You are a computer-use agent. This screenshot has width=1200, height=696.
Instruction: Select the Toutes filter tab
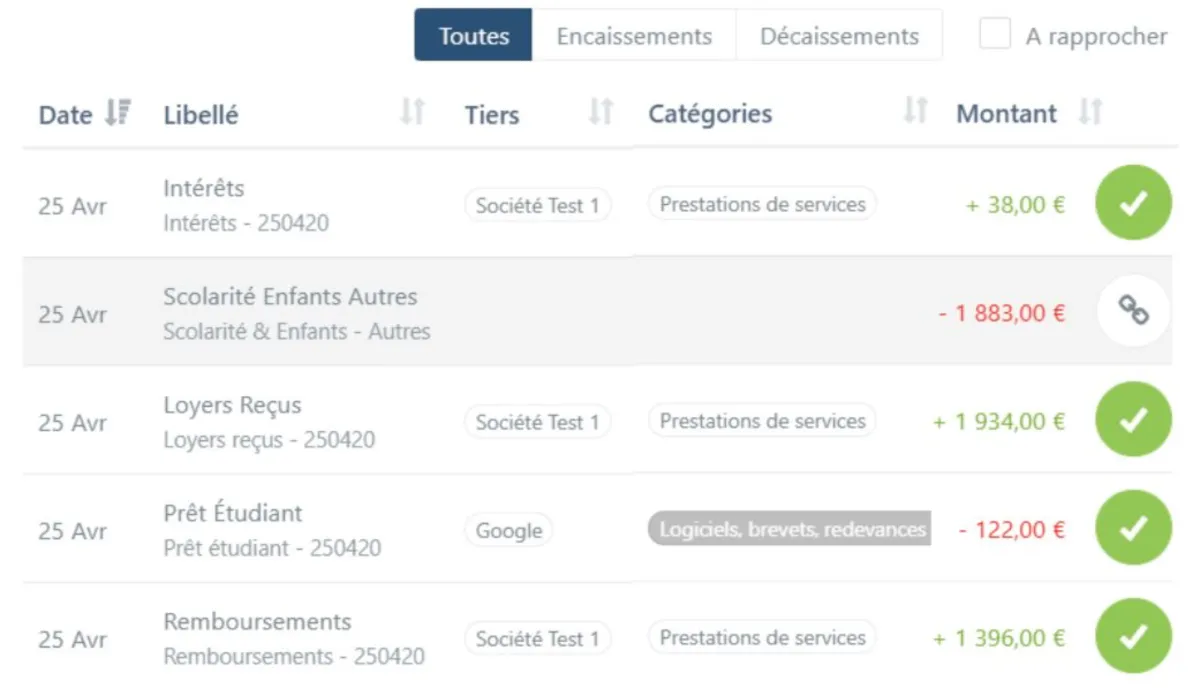[x=474, y=36]
